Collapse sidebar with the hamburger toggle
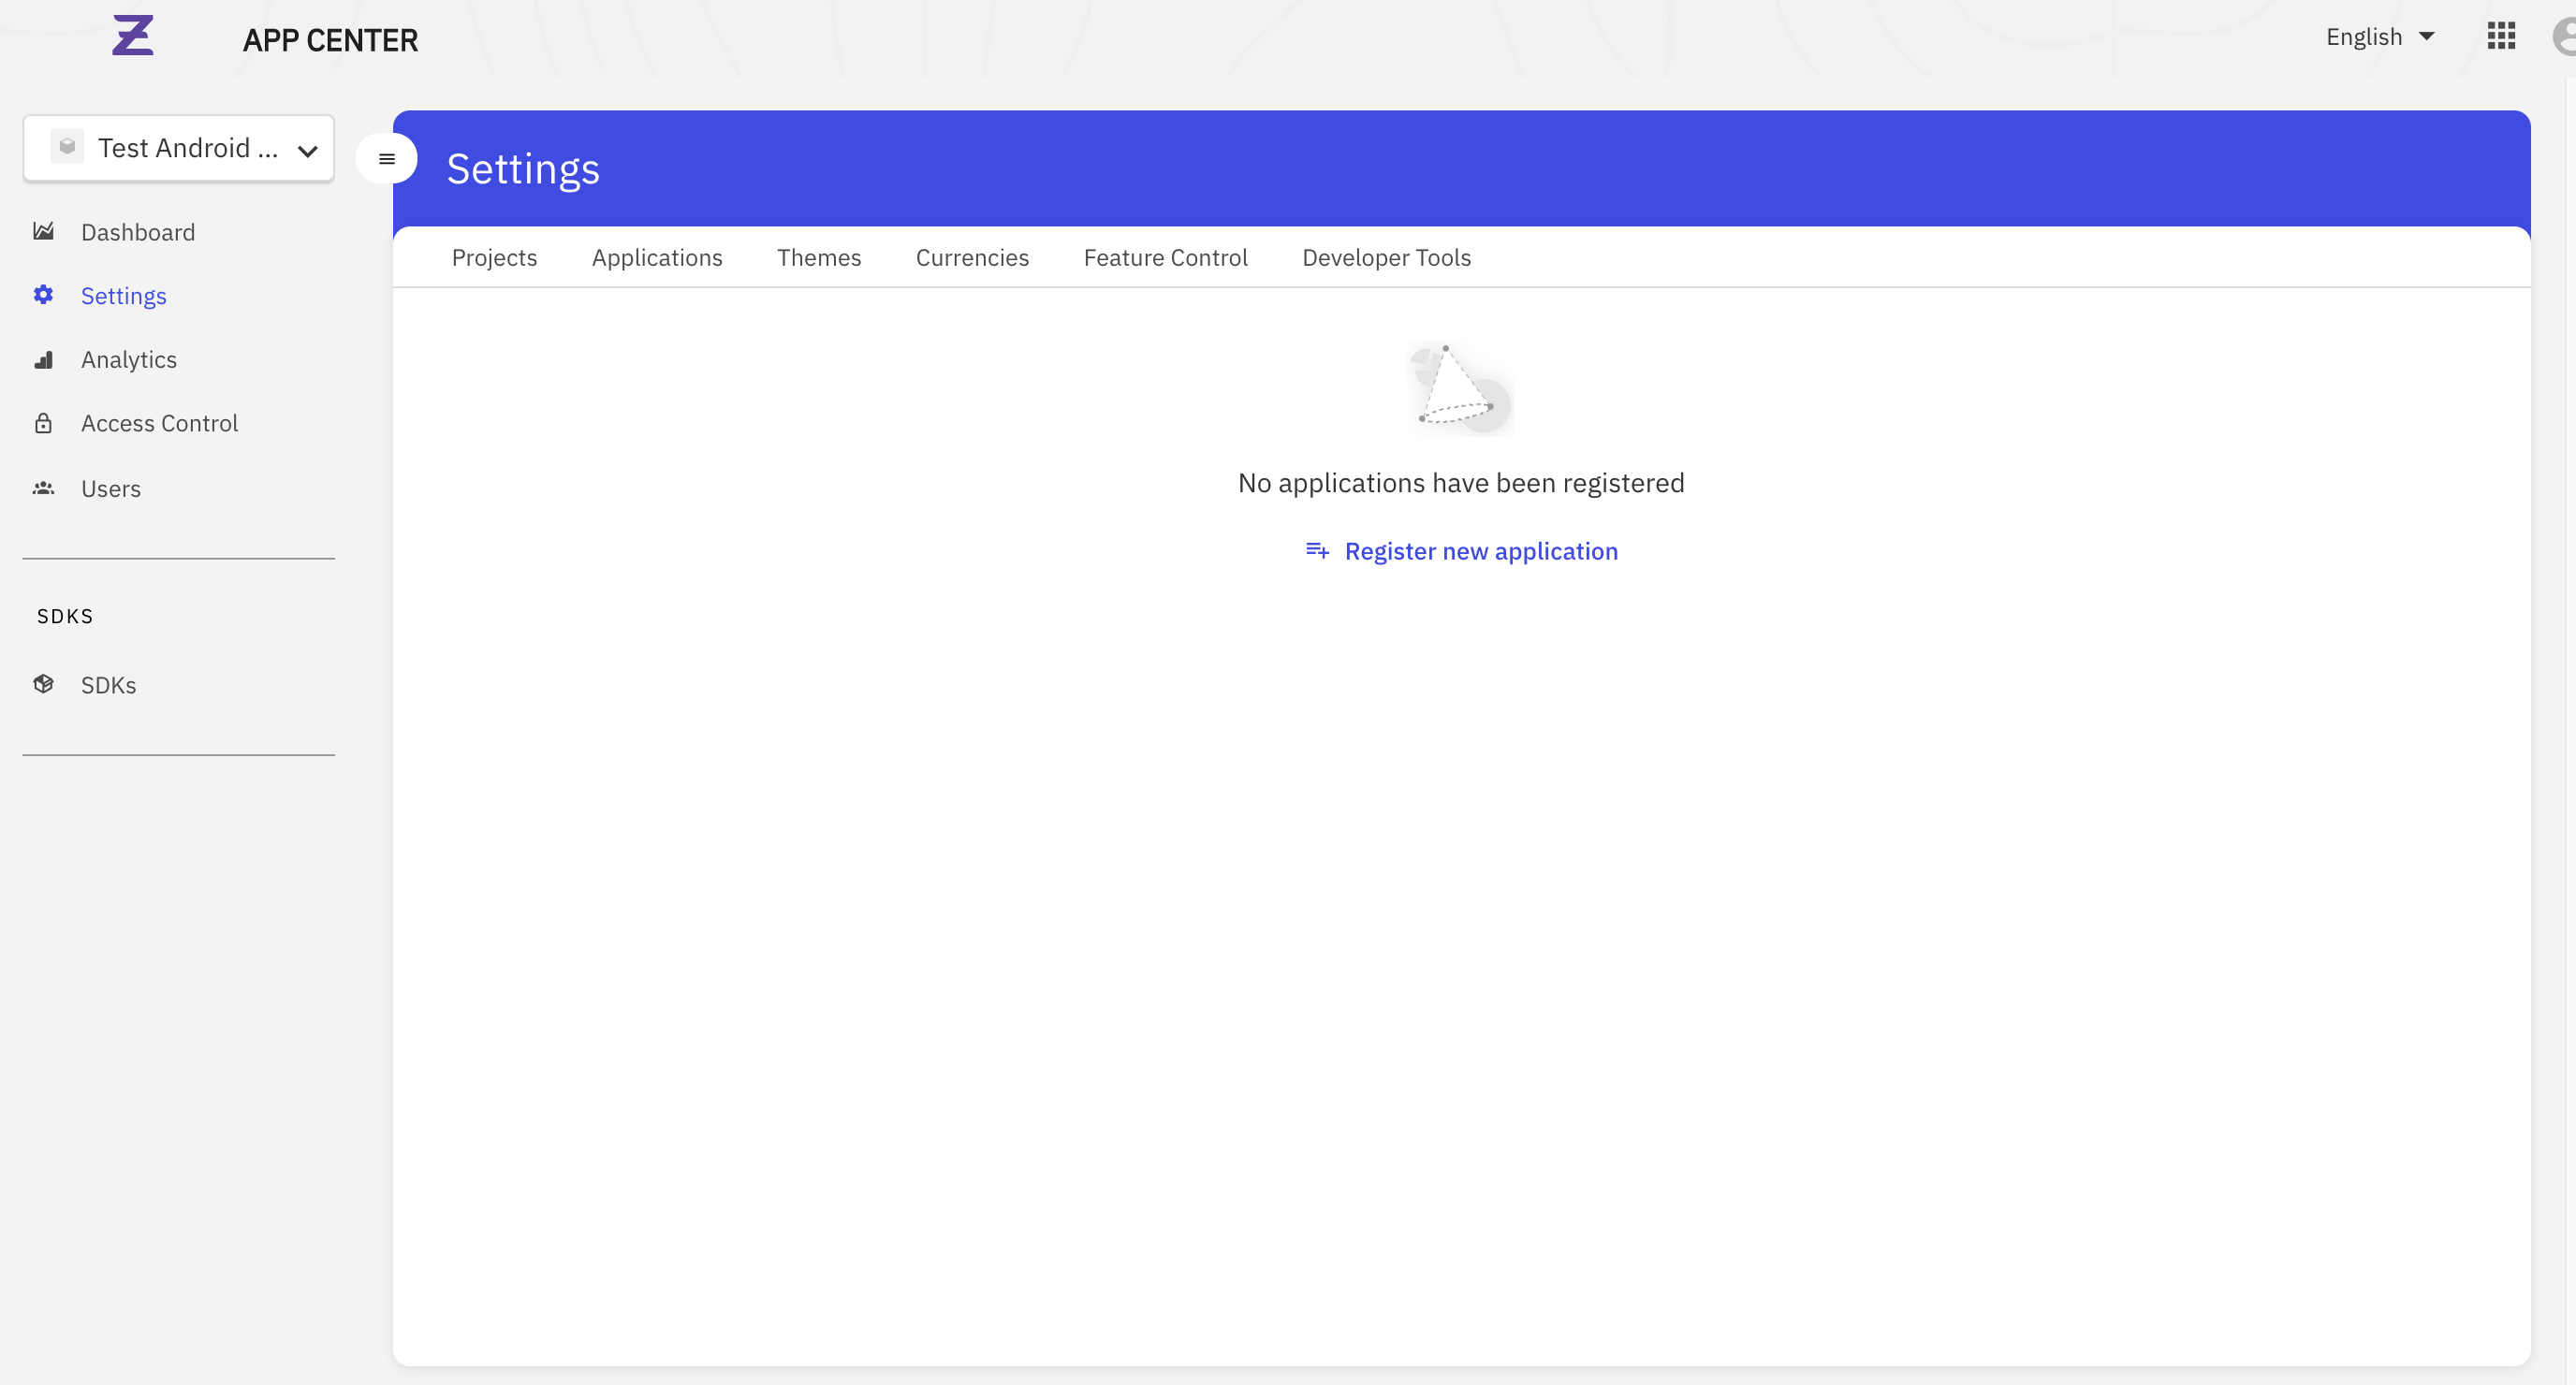The width and height of the screenshot is (2576, 1385). click(387, 159)
